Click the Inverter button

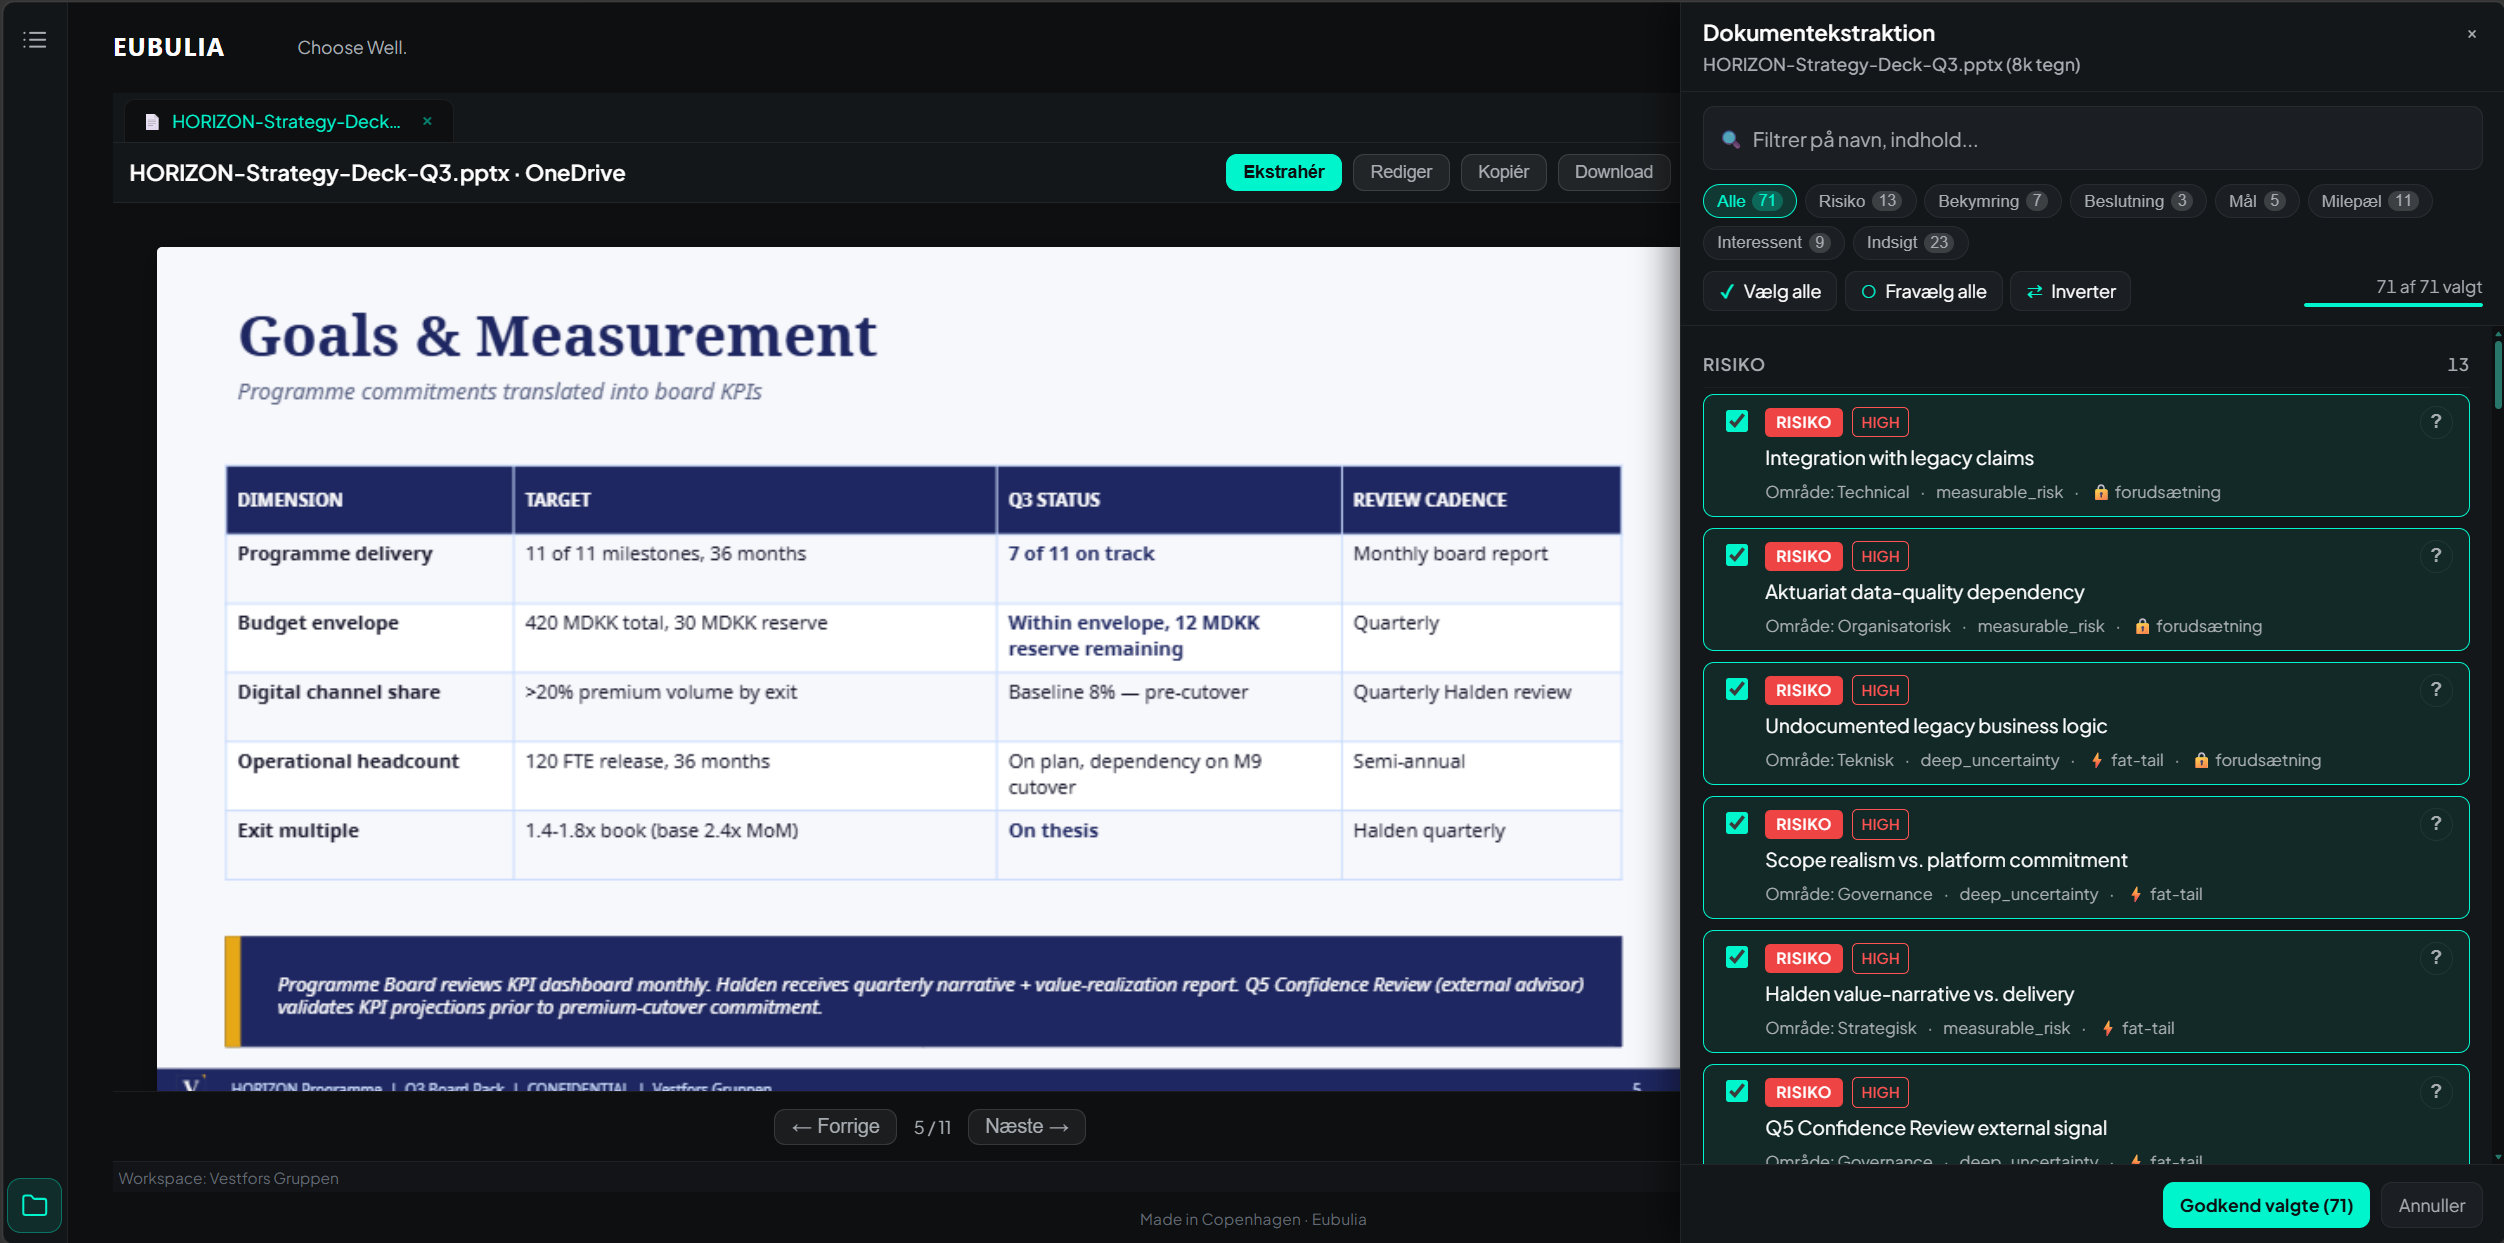(x=2070, y=292)
